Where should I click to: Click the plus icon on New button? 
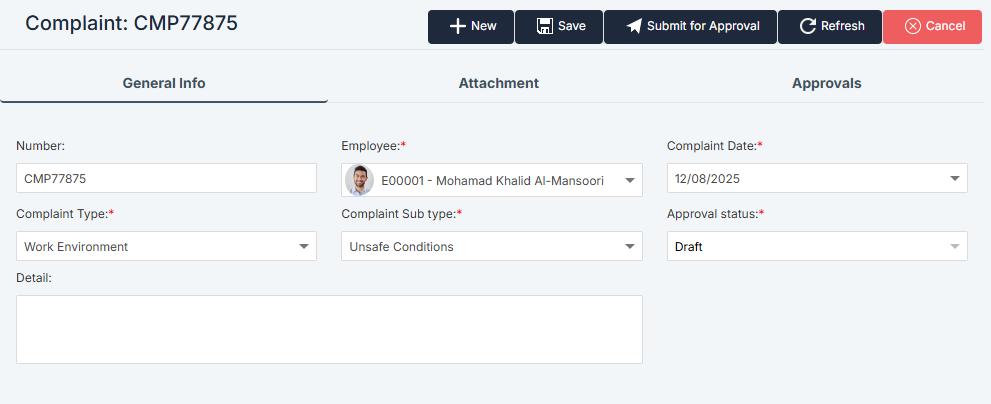[457, 26]
